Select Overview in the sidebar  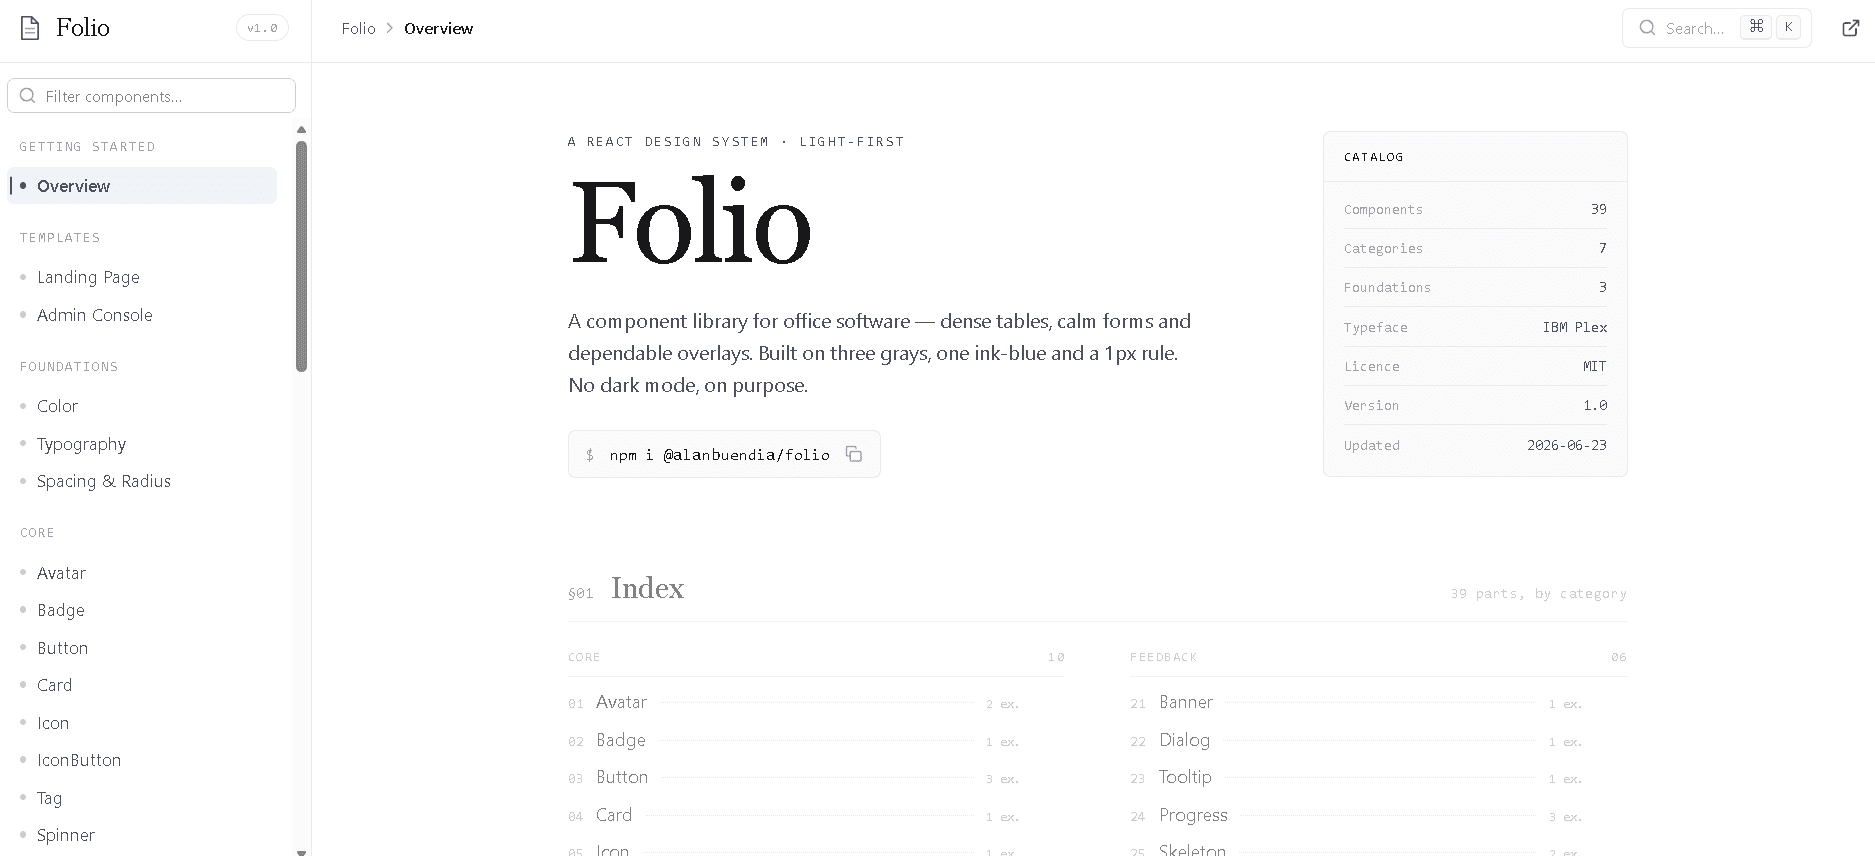click(x=142, y=186)
